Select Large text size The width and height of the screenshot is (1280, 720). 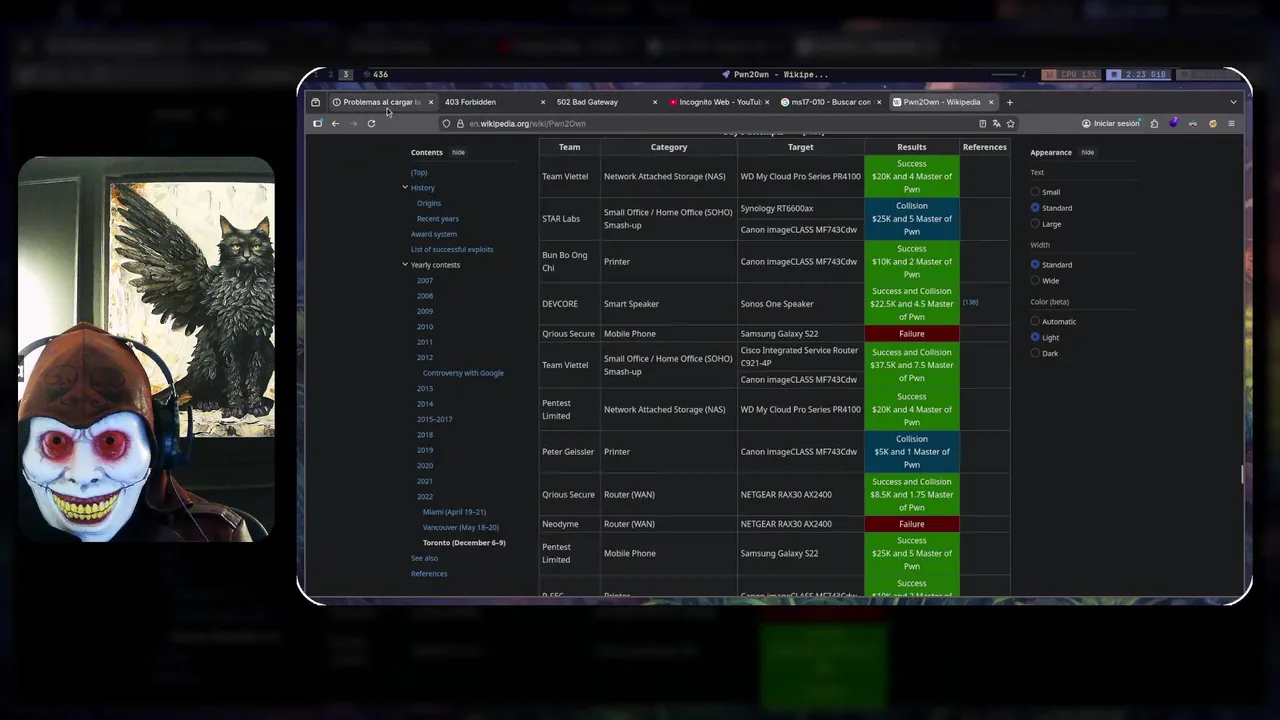point(1035,224)
